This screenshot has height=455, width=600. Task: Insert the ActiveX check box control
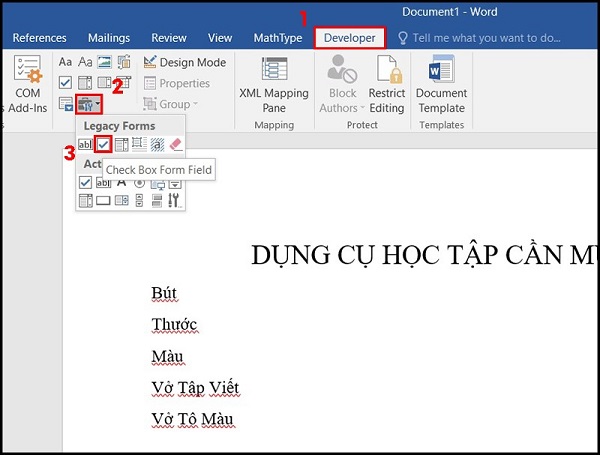click(85, 182)
